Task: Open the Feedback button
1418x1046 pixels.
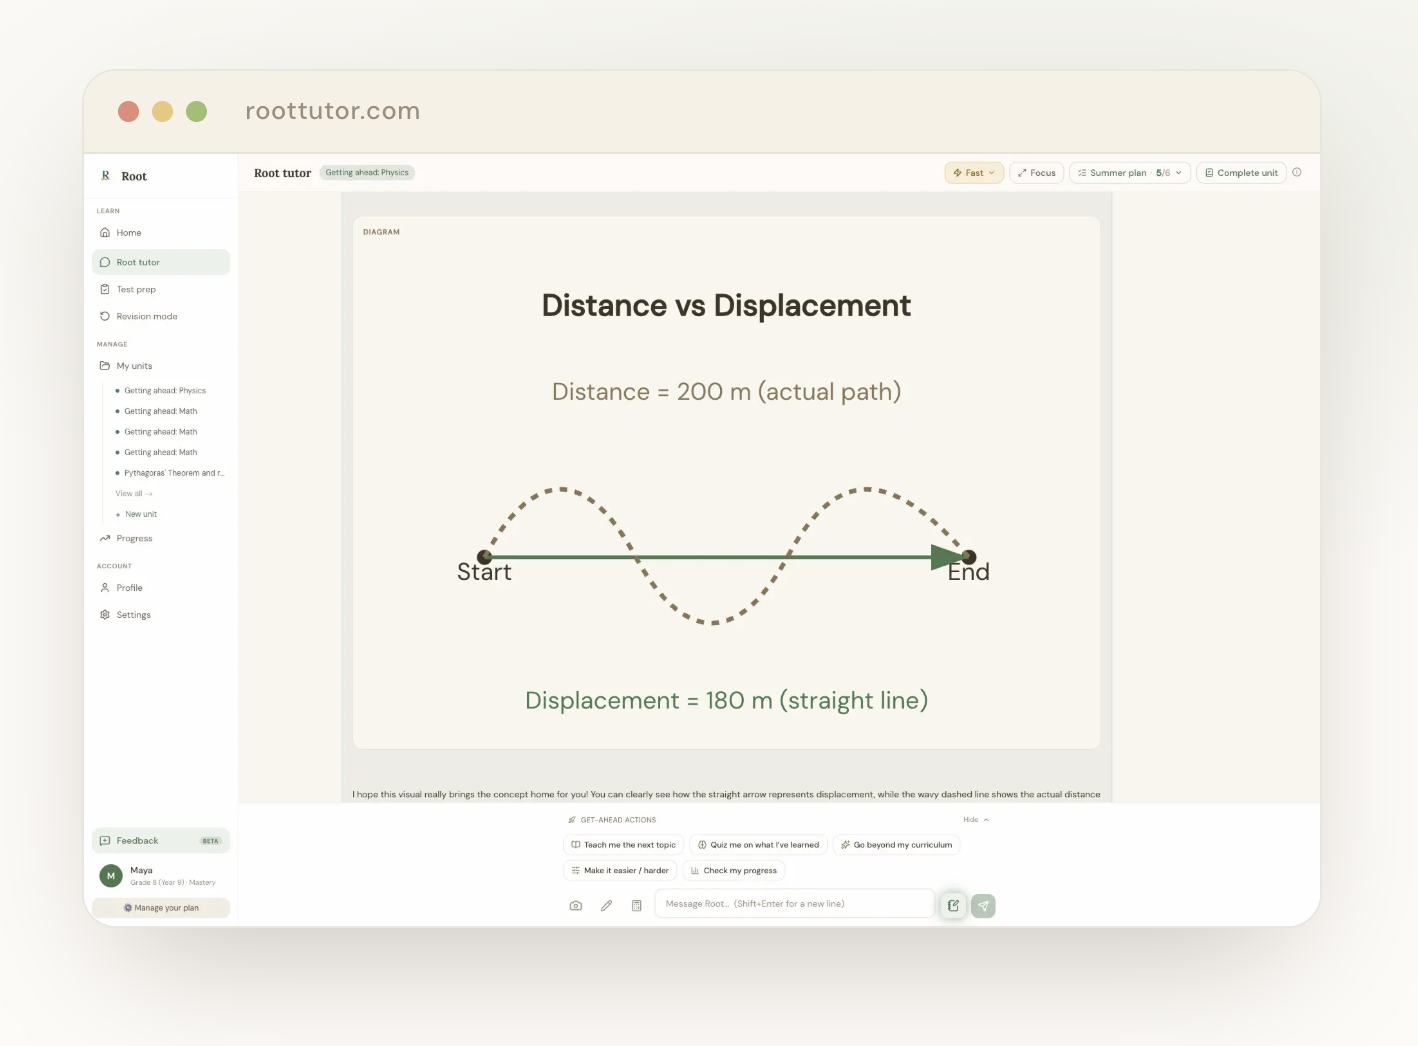Action: pos(161,841)
